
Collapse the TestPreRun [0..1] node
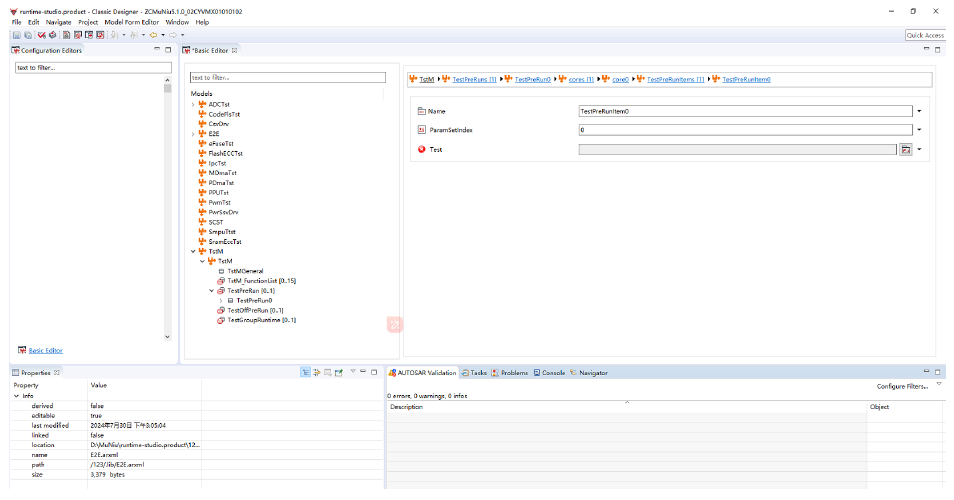tap(212, 291)
